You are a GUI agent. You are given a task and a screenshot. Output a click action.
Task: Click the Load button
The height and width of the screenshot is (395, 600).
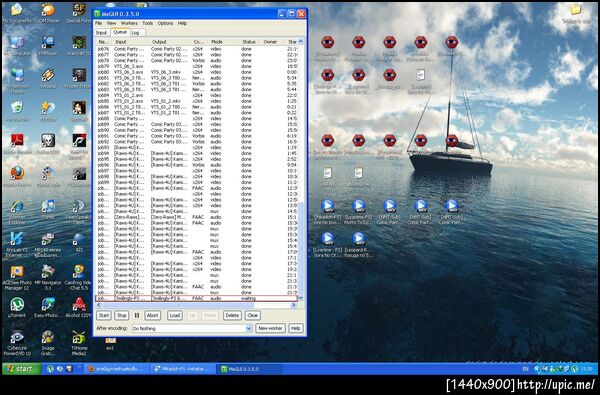coord(174,315)
